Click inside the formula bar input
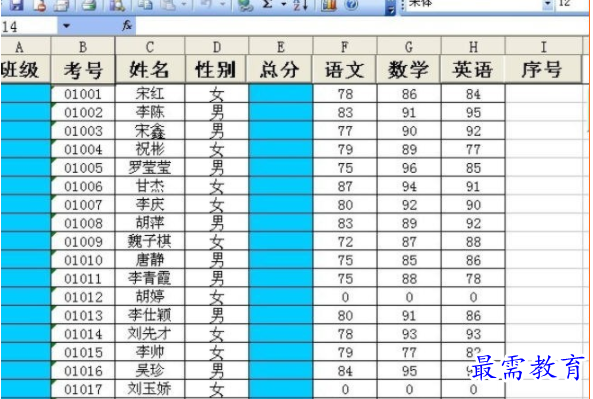 361,26
